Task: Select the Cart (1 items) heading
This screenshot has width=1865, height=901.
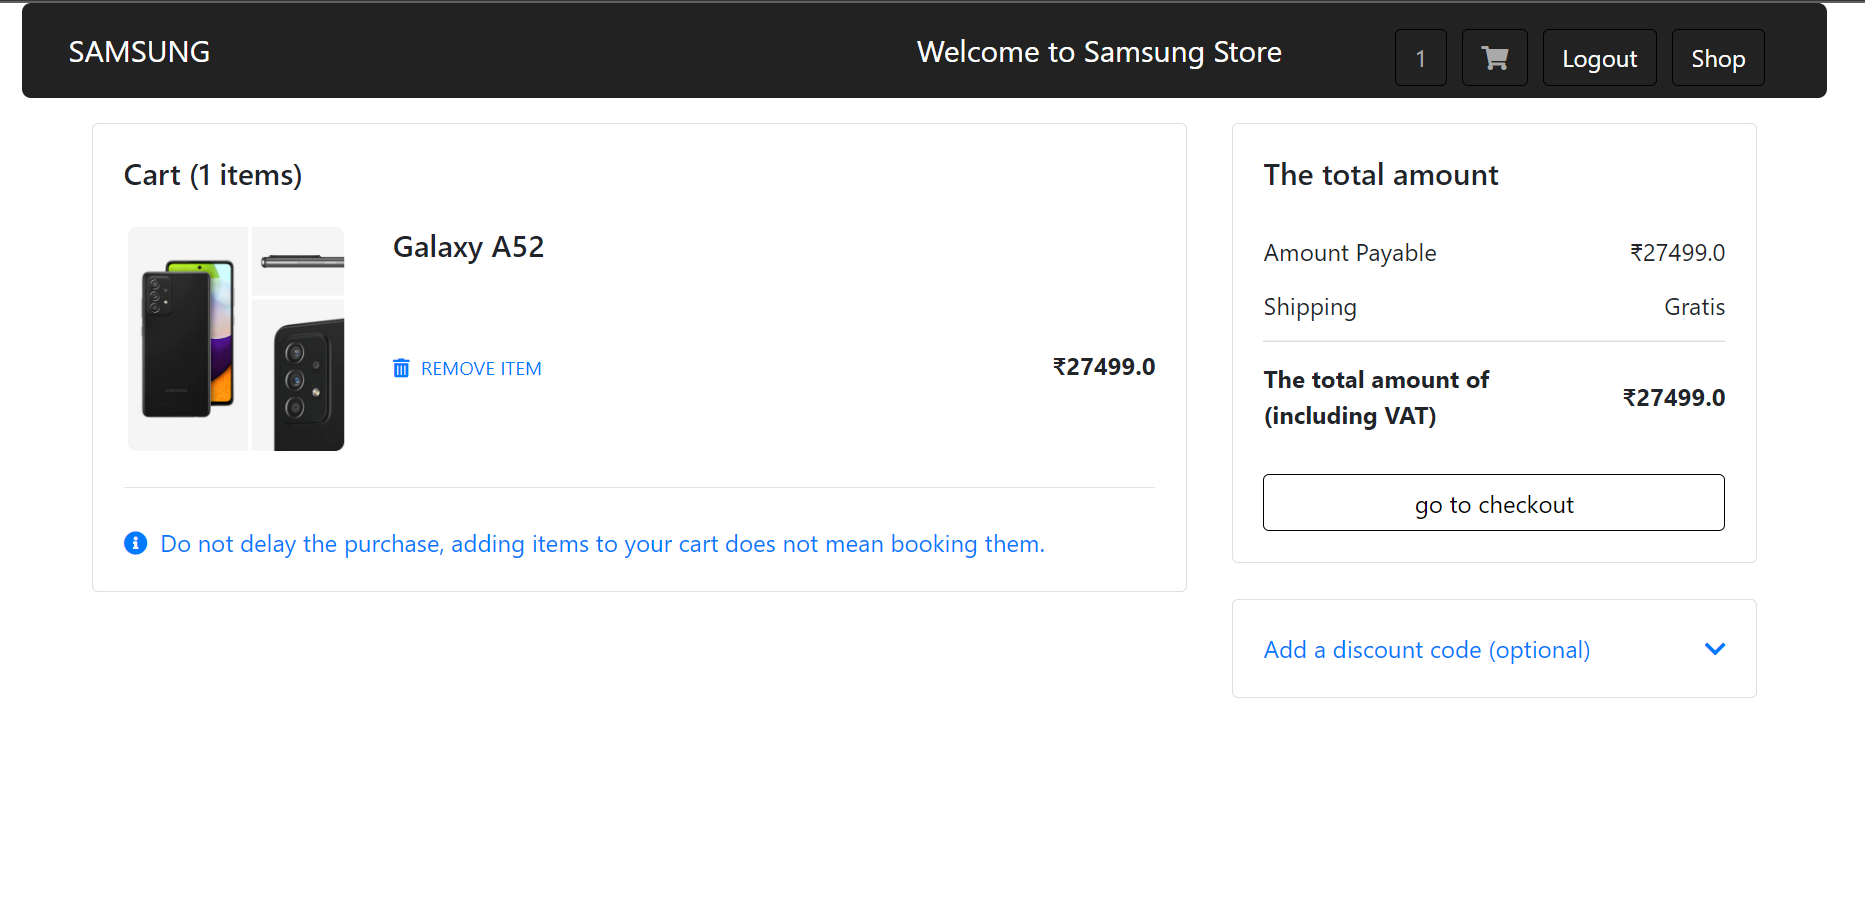Action: point(212,174)
